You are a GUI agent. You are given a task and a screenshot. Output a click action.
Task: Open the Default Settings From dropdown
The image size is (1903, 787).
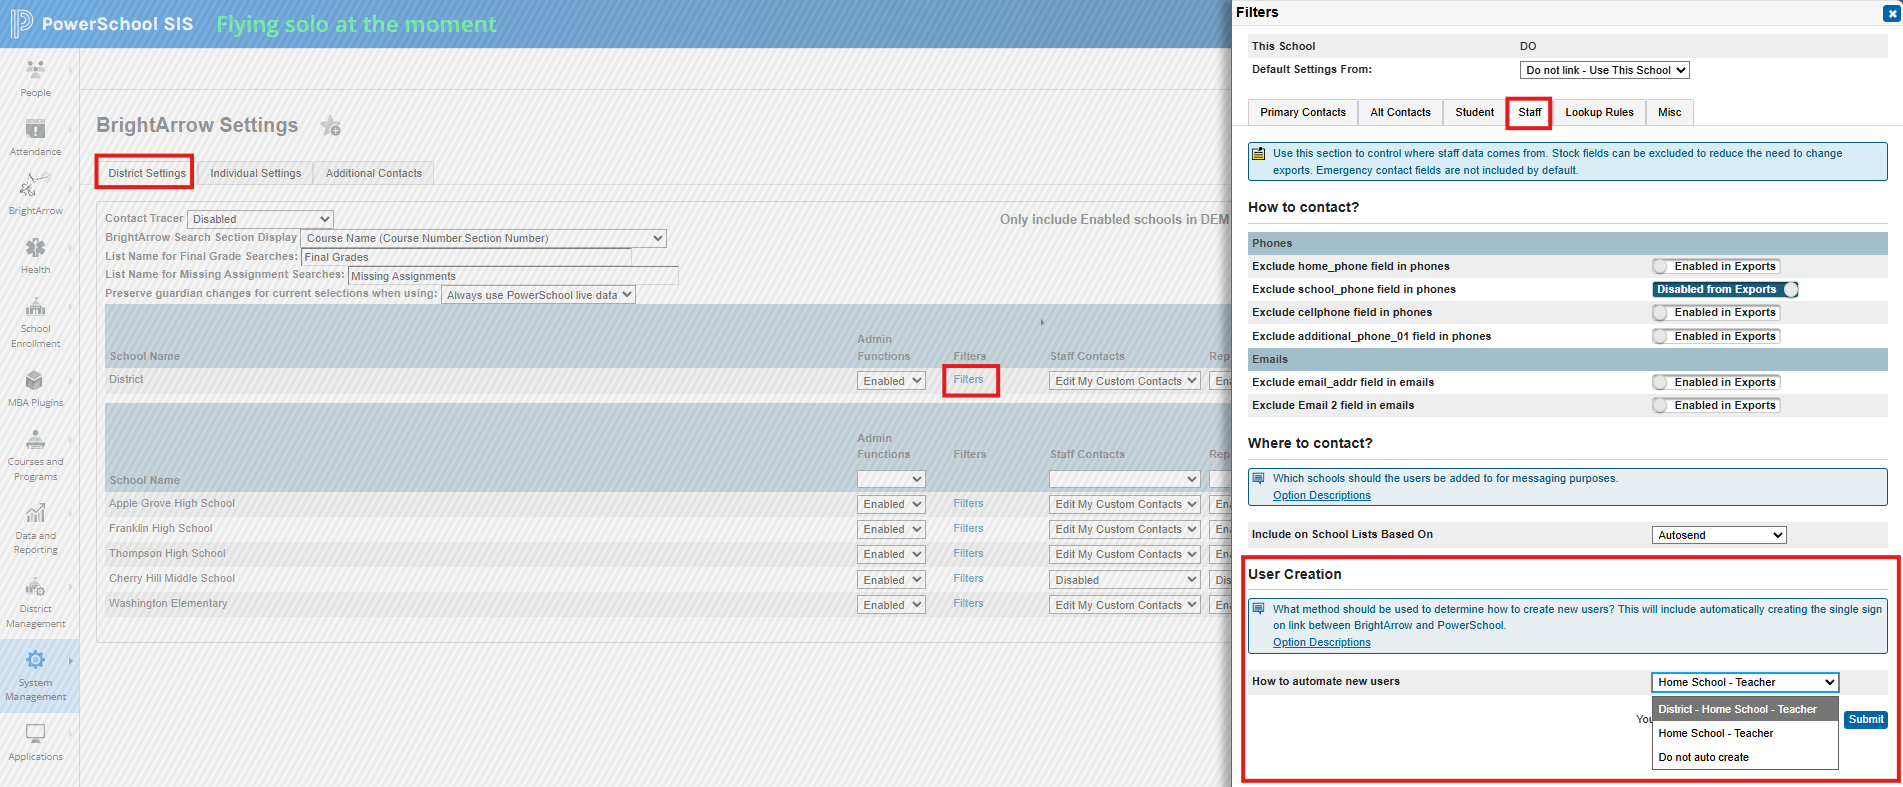point(1605,70)
